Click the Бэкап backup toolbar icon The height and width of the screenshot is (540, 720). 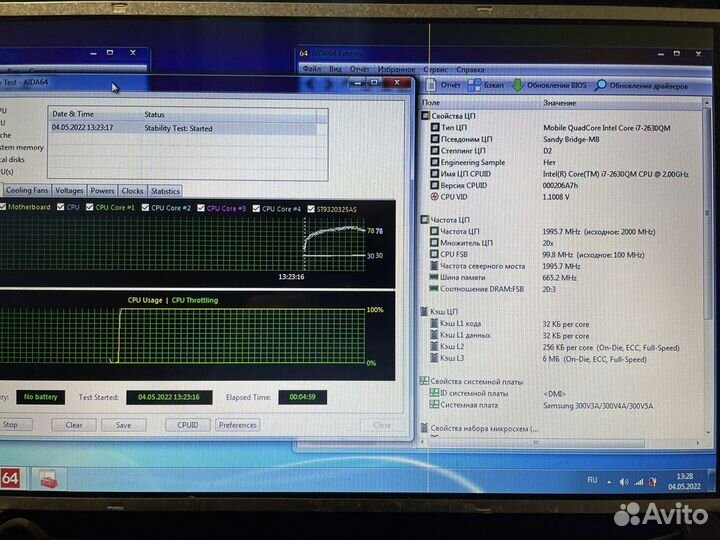click(474, 85)
